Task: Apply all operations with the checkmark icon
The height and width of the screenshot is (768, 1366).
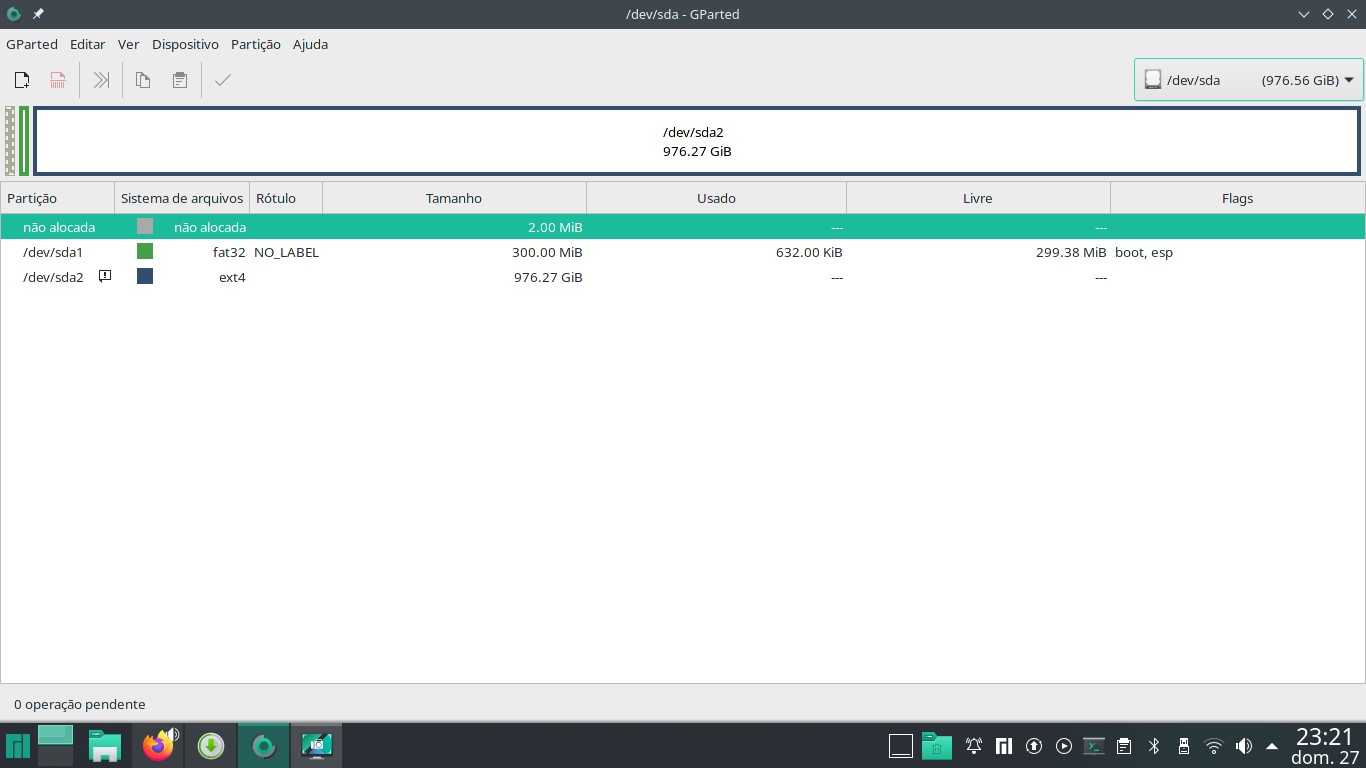Action: click(x=223, y=80)
